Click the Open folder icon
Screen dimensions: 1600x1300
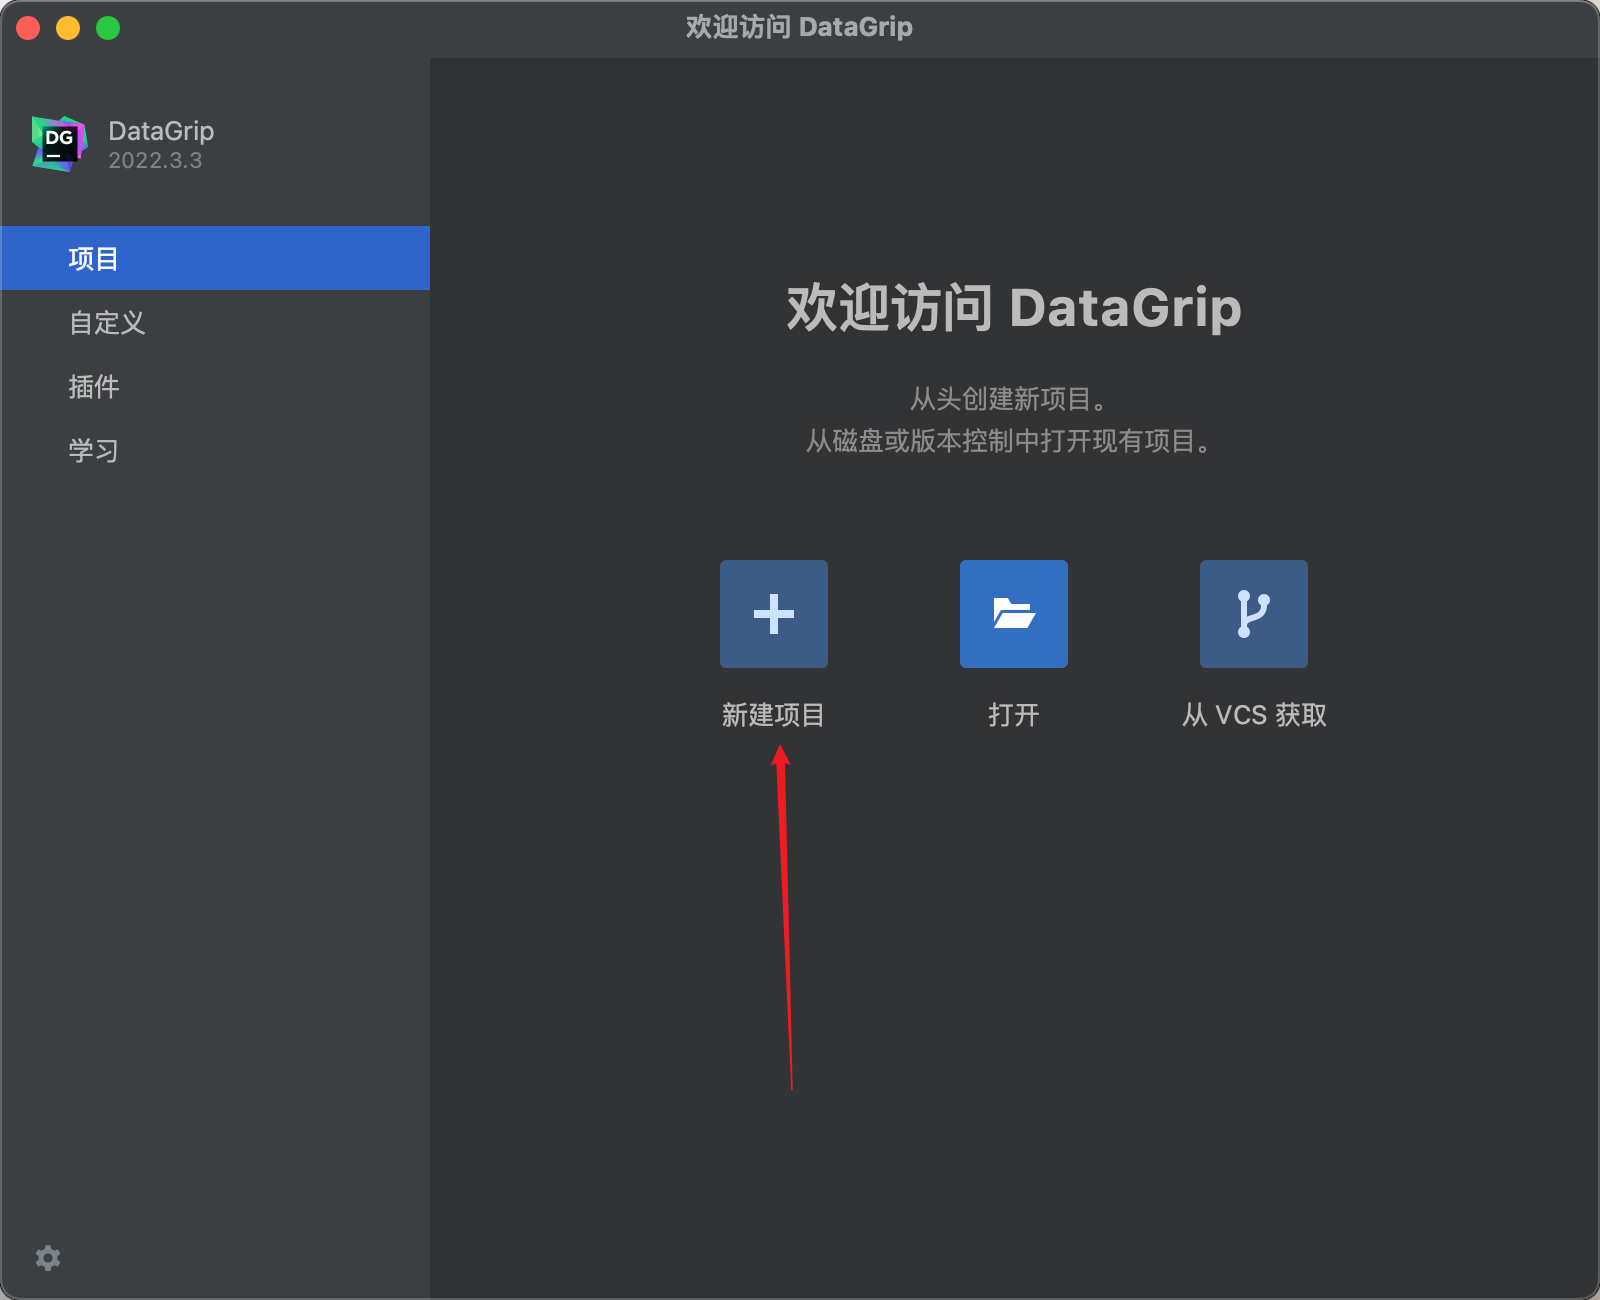tap(1014, 614)
